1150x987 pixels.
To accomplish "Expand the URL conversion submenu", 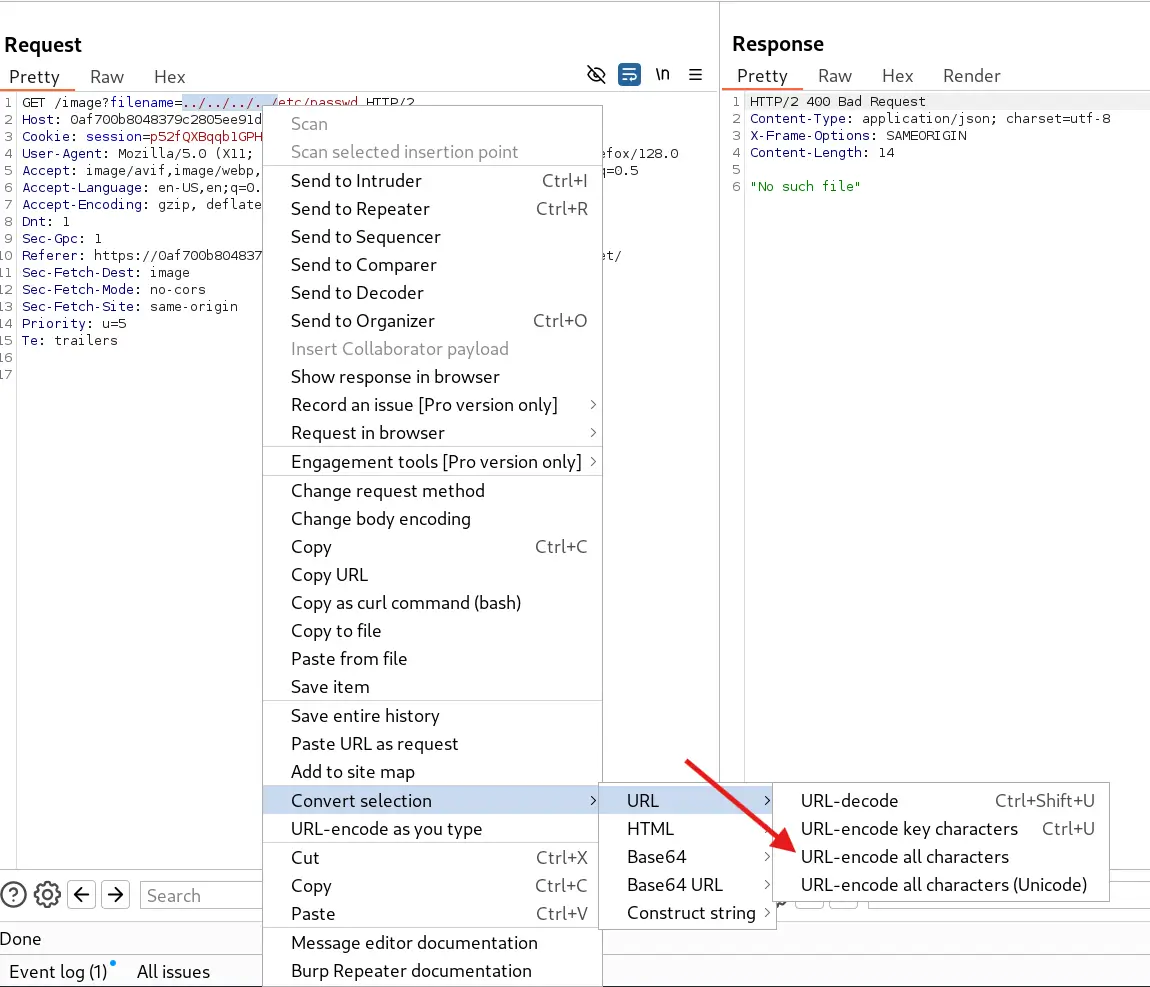I will [687, 800].
